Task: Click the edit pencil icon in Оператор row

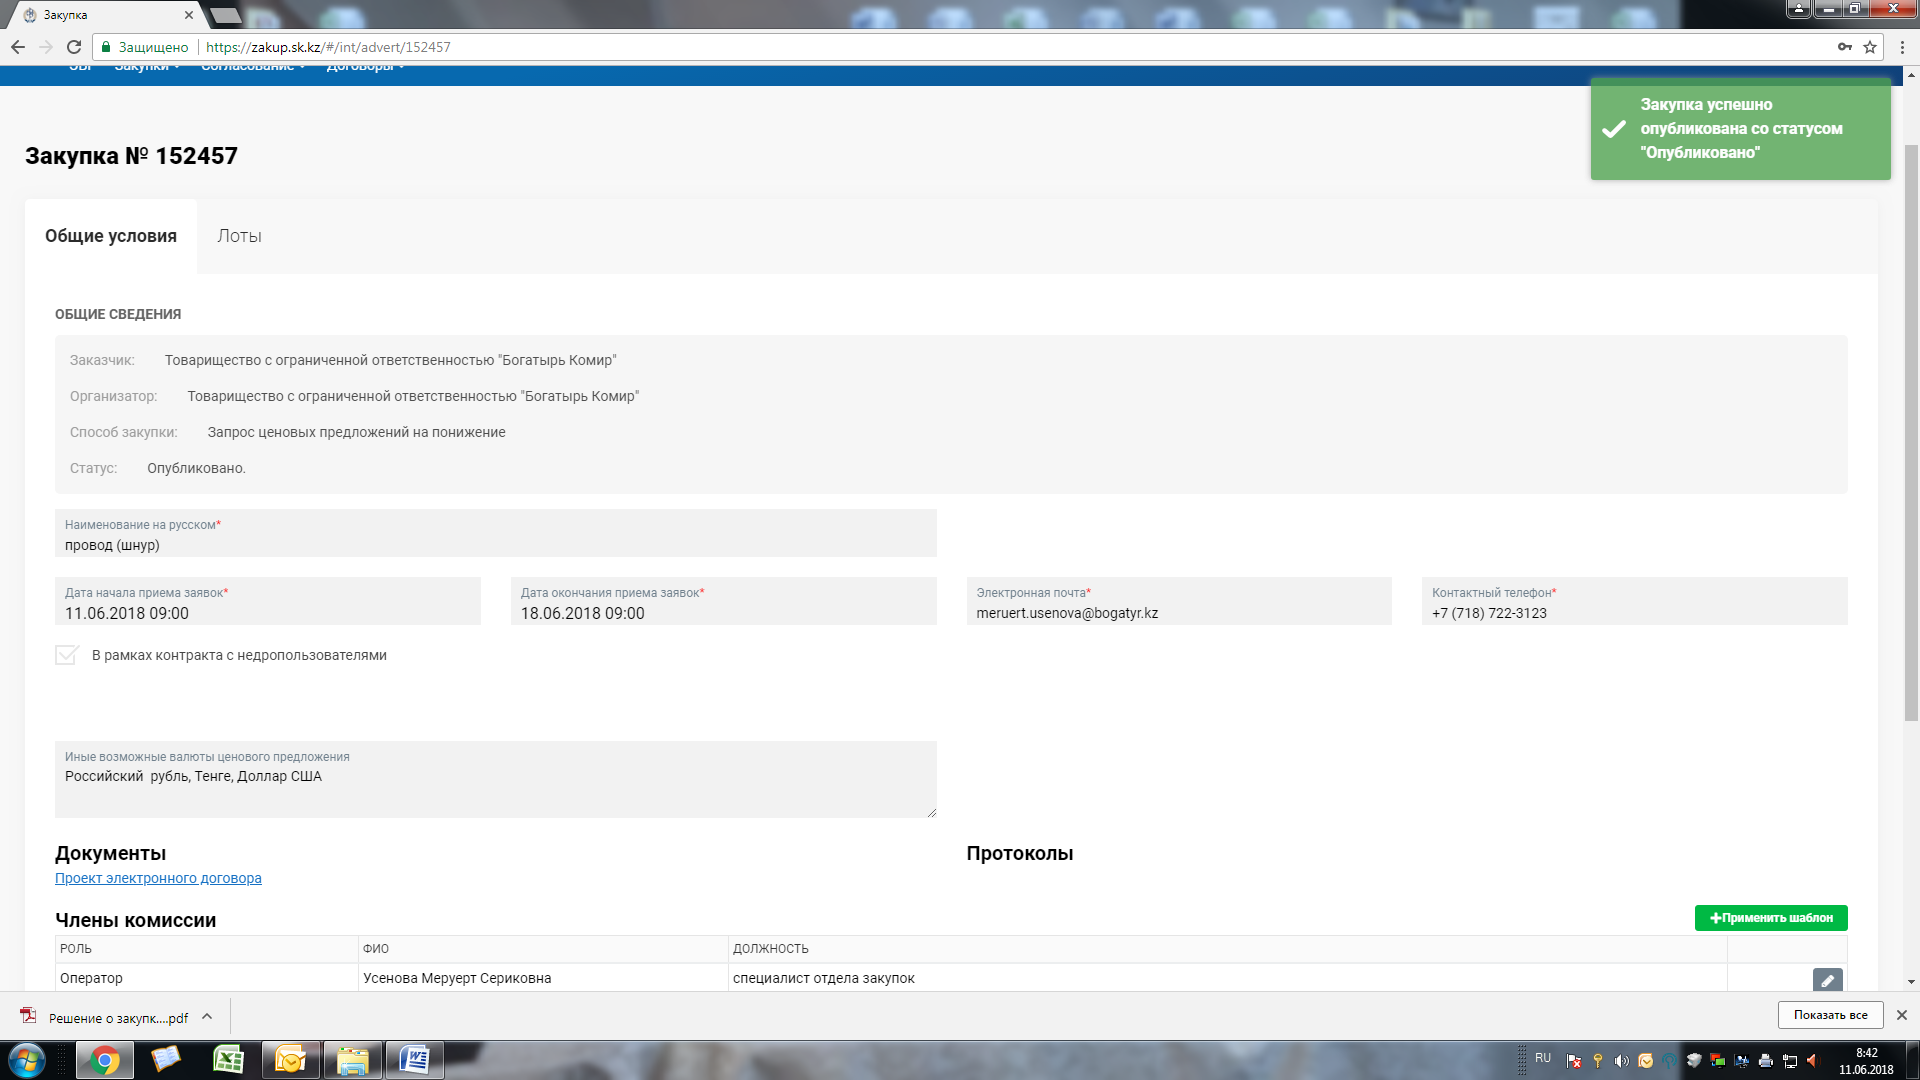Action: point(1827,980)
